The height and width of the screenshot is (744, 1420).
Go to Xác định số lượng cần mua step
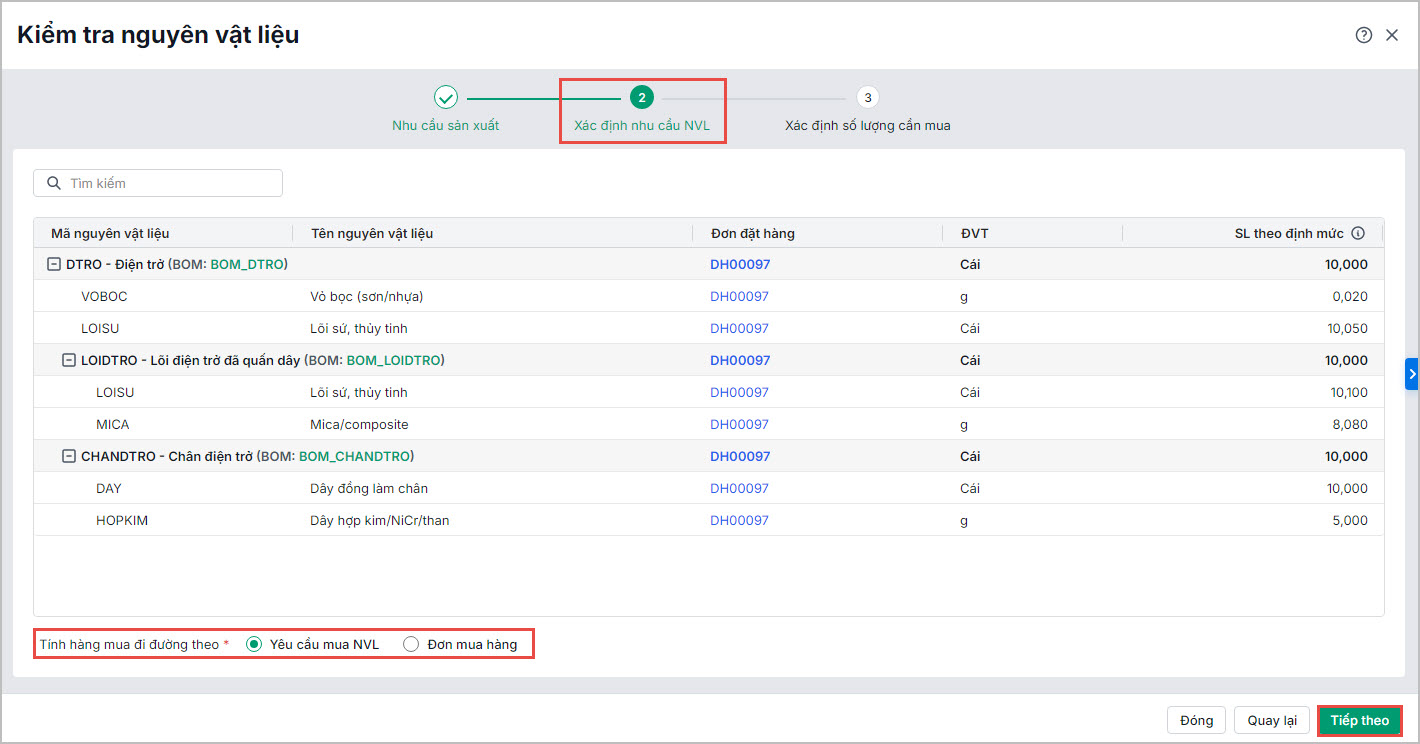867,126
